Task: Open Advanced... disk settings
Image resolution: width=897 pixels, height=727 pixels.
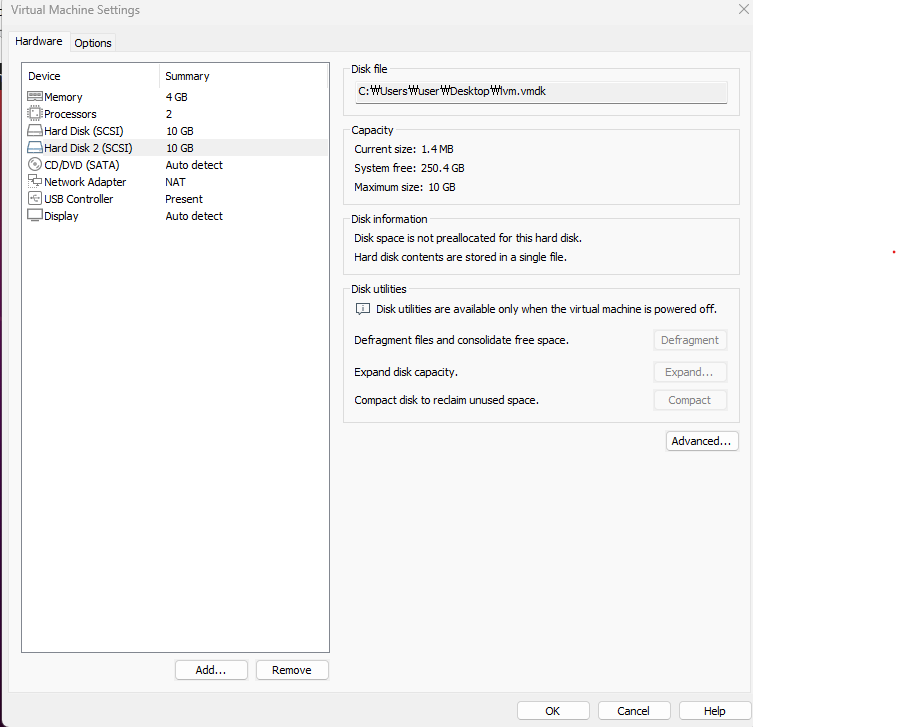Action: (702, 441)
